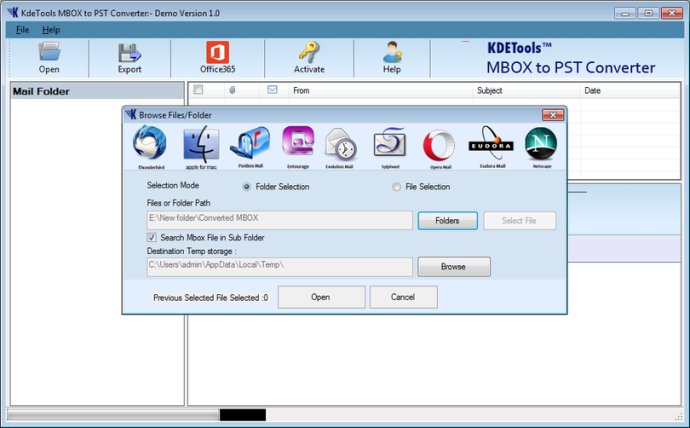
Task: Open the Help toolbar icon
Action: 392,52
